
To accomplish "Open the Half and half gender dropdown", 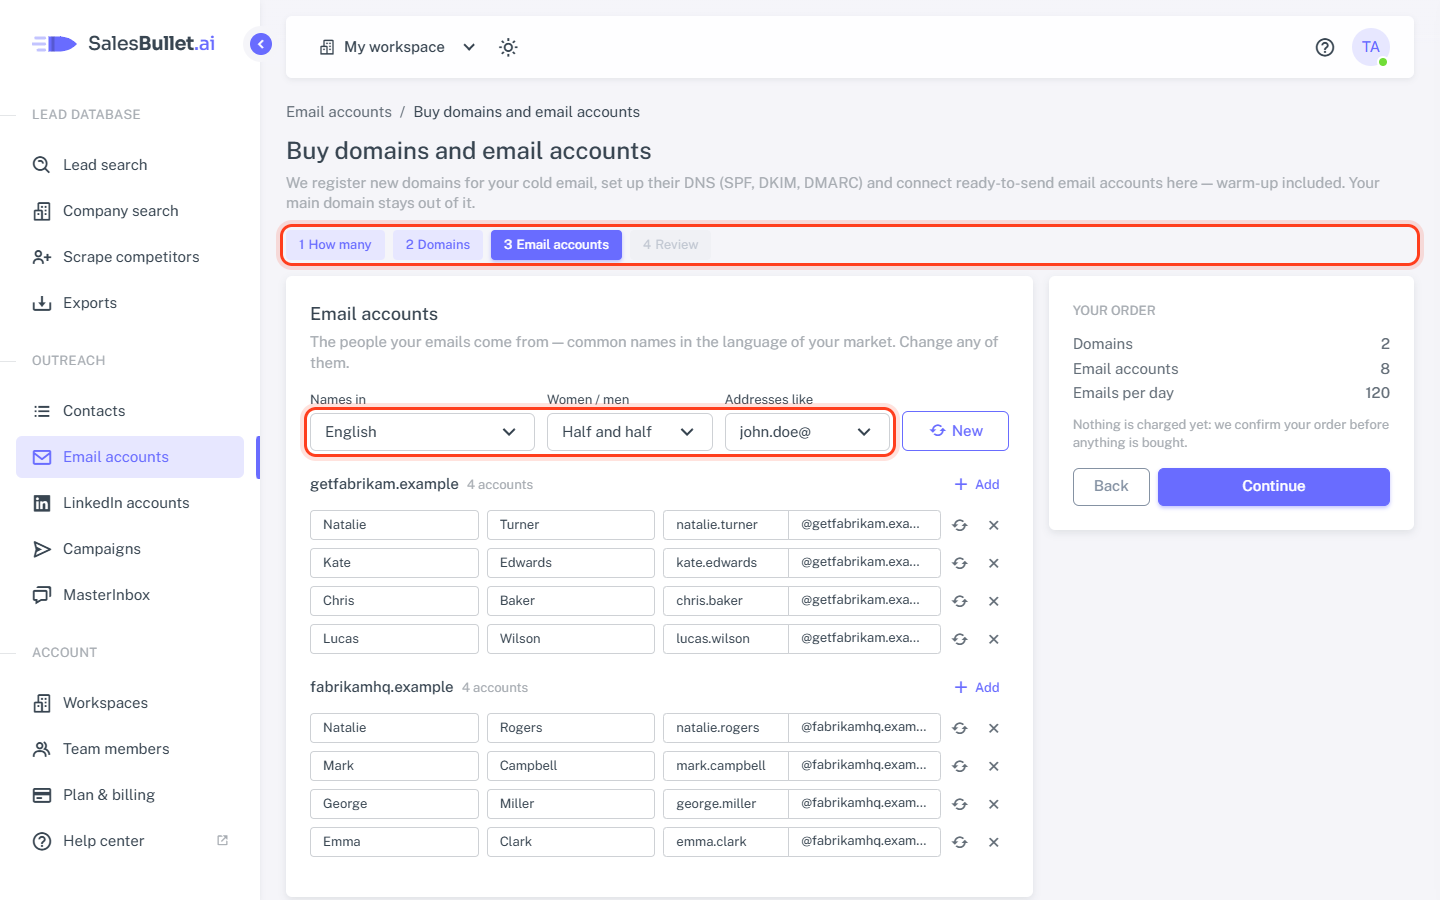I will 630,432.
